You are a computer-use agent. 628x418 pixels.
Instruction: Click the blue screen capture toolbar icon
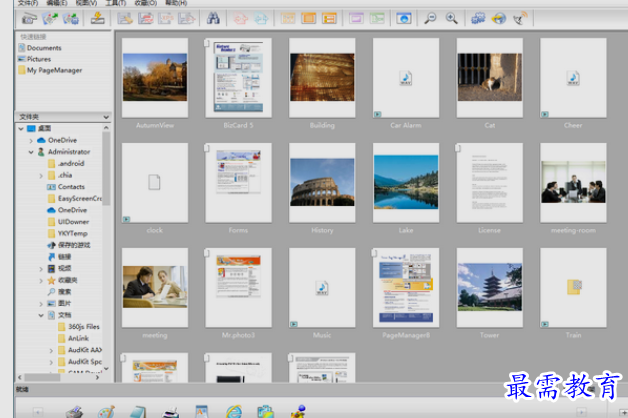point(404,18)
